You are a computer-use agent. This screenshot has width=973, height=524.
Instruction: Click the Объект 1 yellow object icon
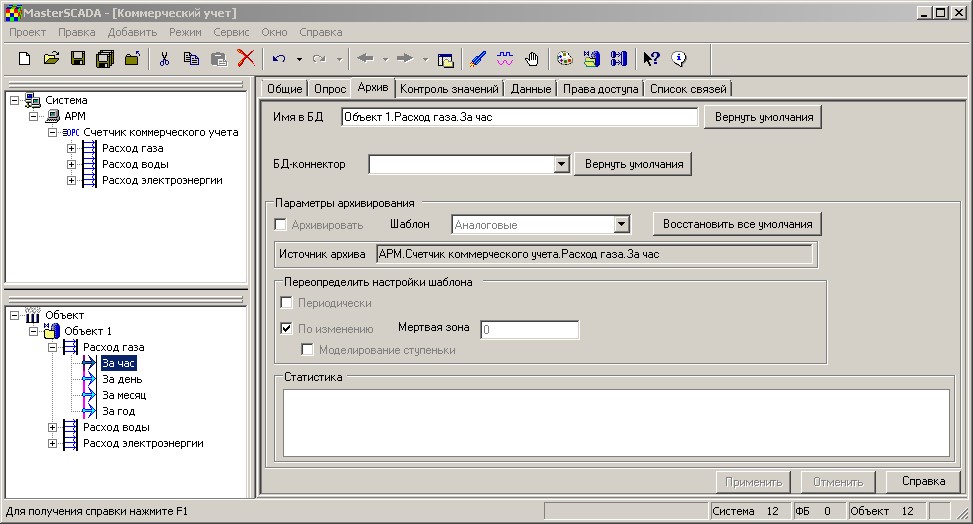click(x=53, y=331)
